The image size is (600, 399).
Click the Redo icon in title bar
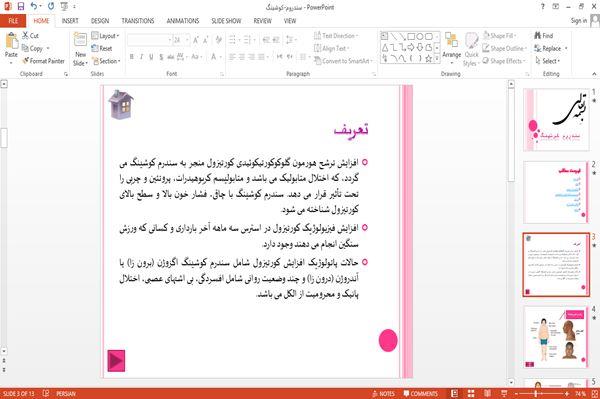(x=51, y=6)
